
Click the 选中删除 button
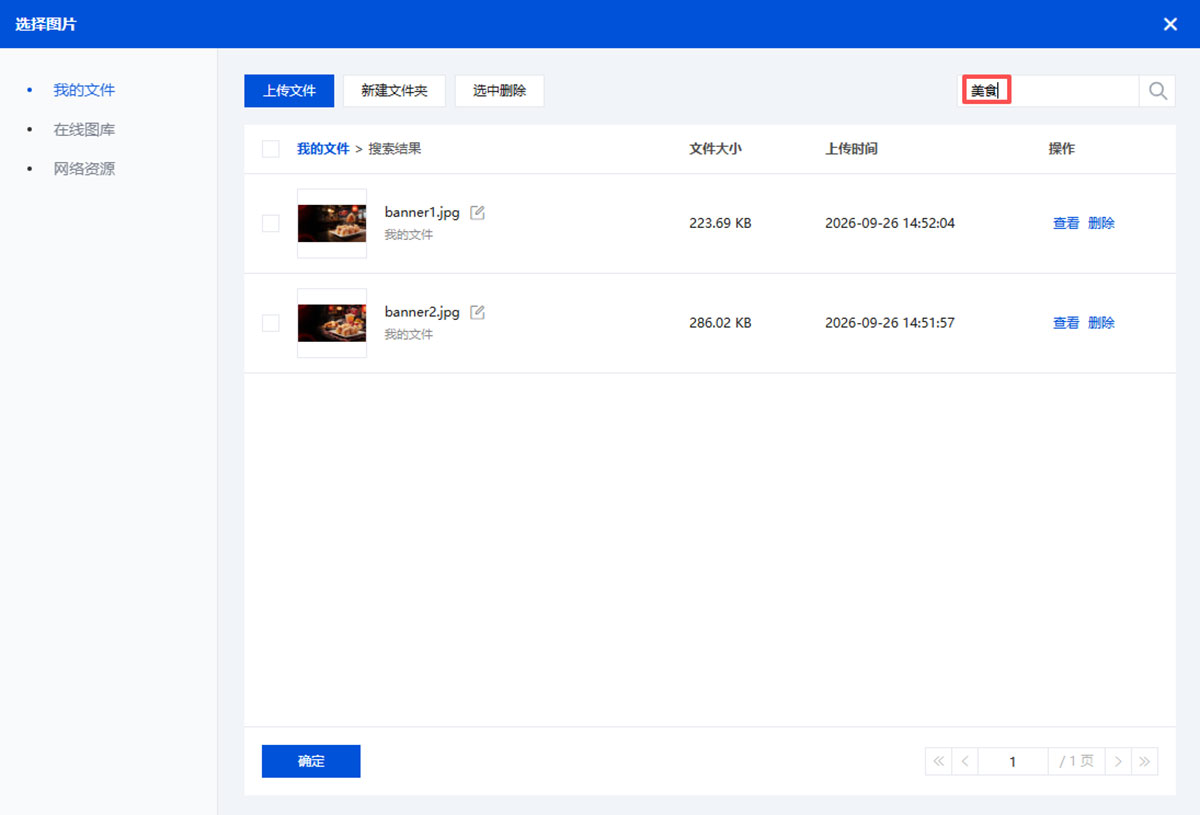[499, 91]
